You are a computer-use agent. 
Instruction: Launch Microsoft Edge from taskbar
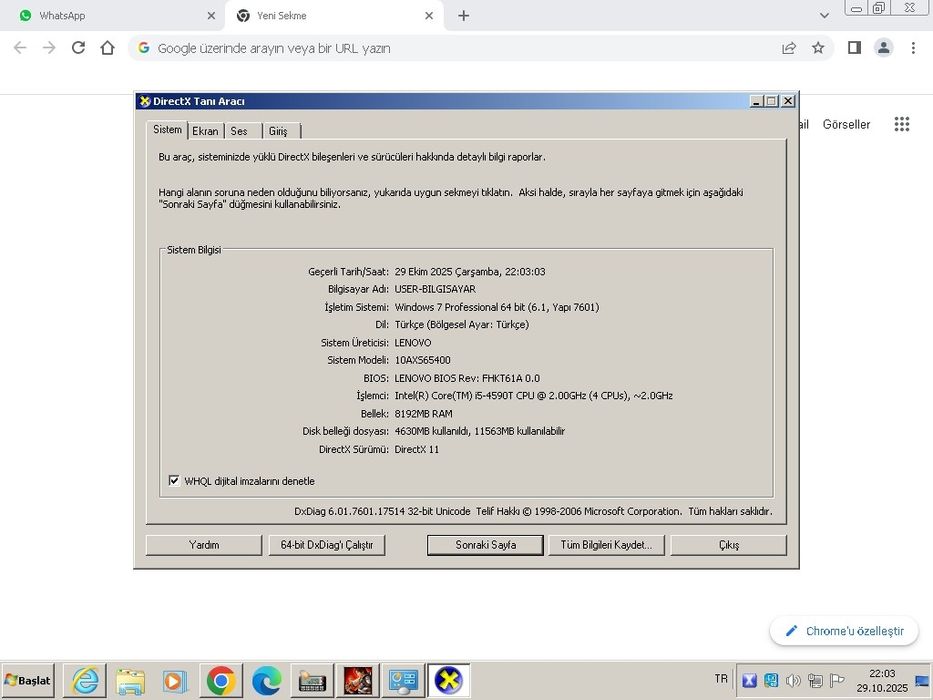pos(267,680)
